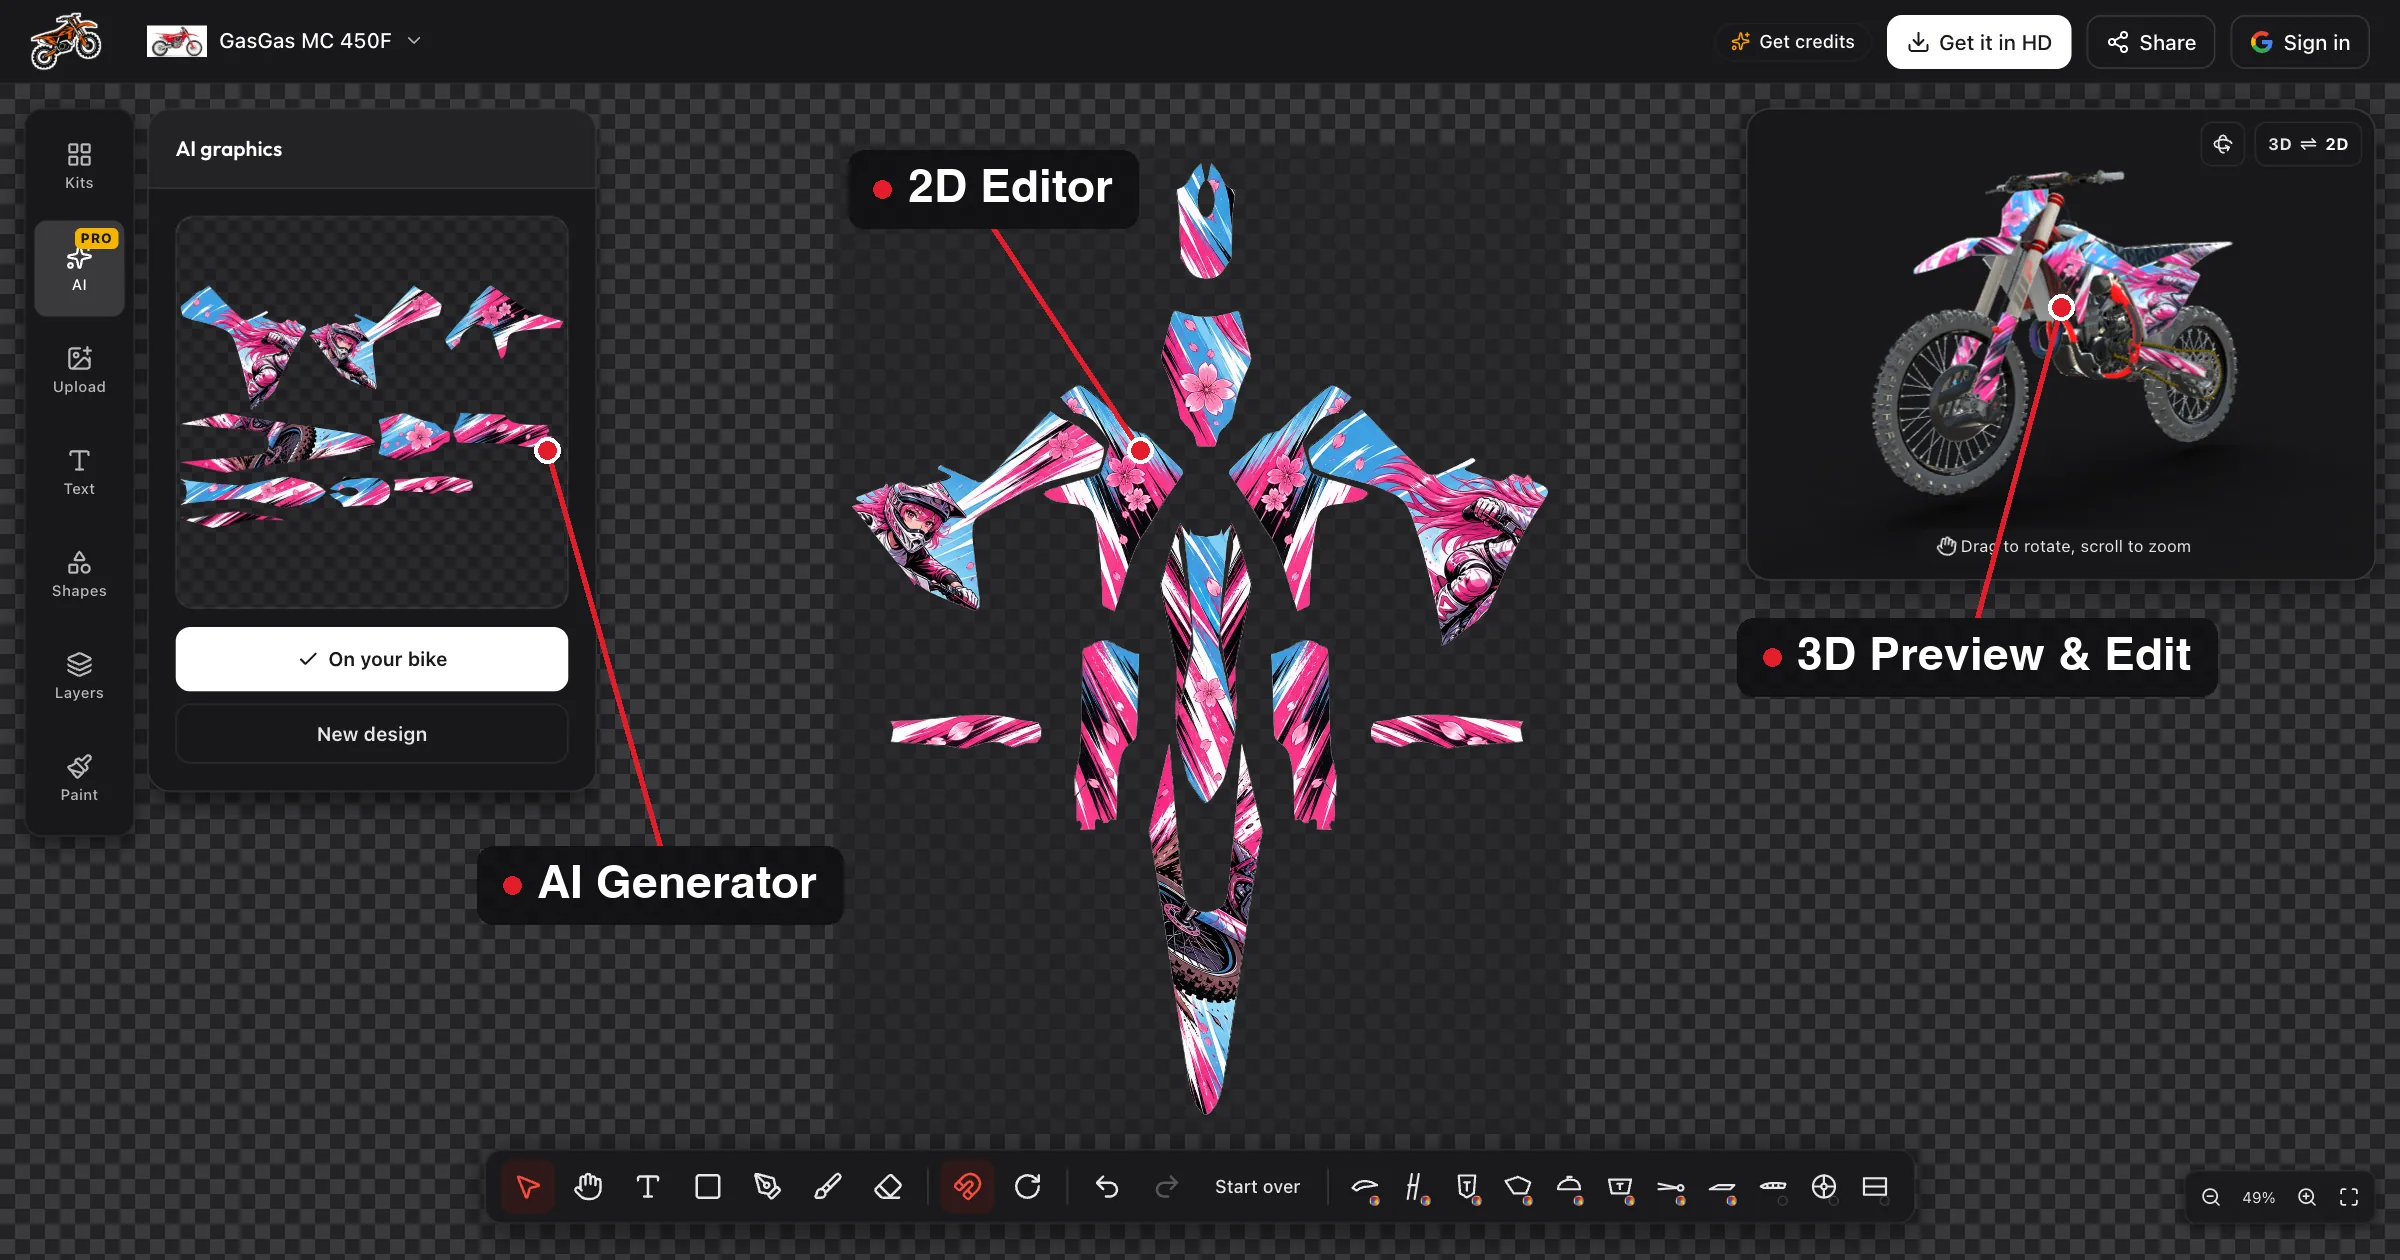Toggle the magnet snapping tool
The width and height of the screenshot is (2400, 1260).
967,1187
